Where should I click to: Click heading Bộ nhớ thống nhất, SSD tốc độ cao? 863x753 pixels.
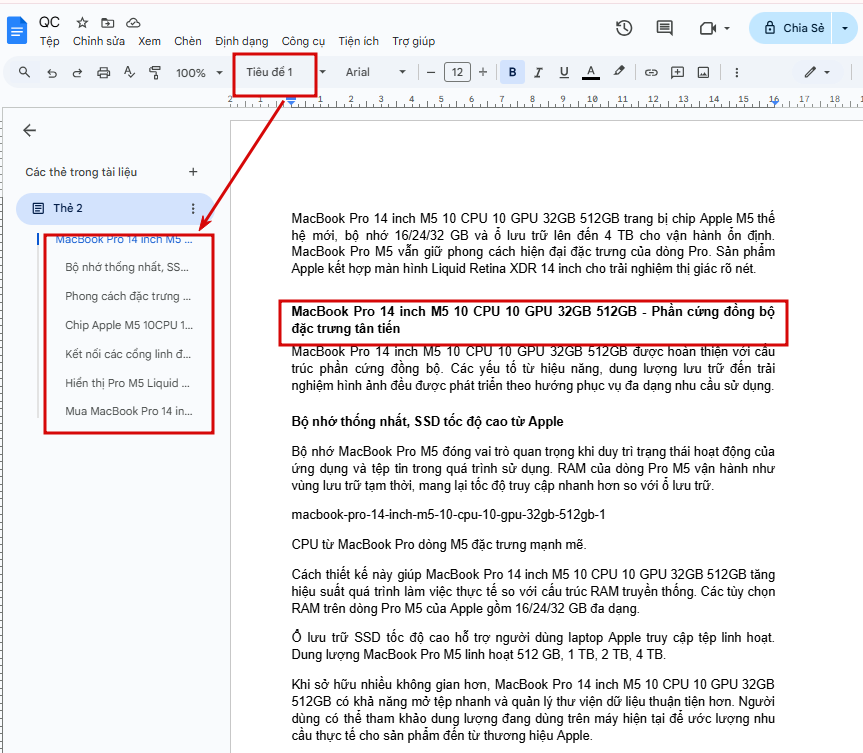click(x=427, y=422)
